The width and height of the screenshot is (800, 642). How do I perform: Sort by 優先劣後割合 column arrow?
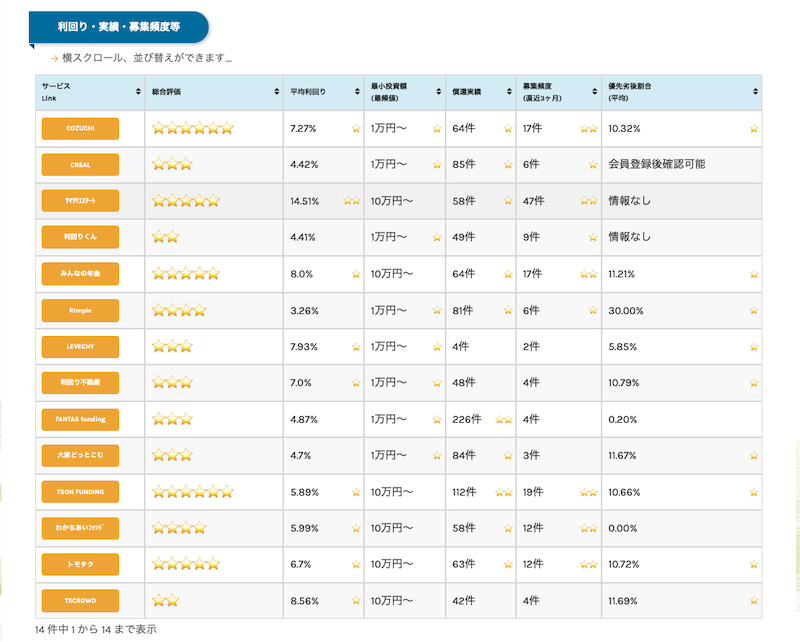coord(756,91)
